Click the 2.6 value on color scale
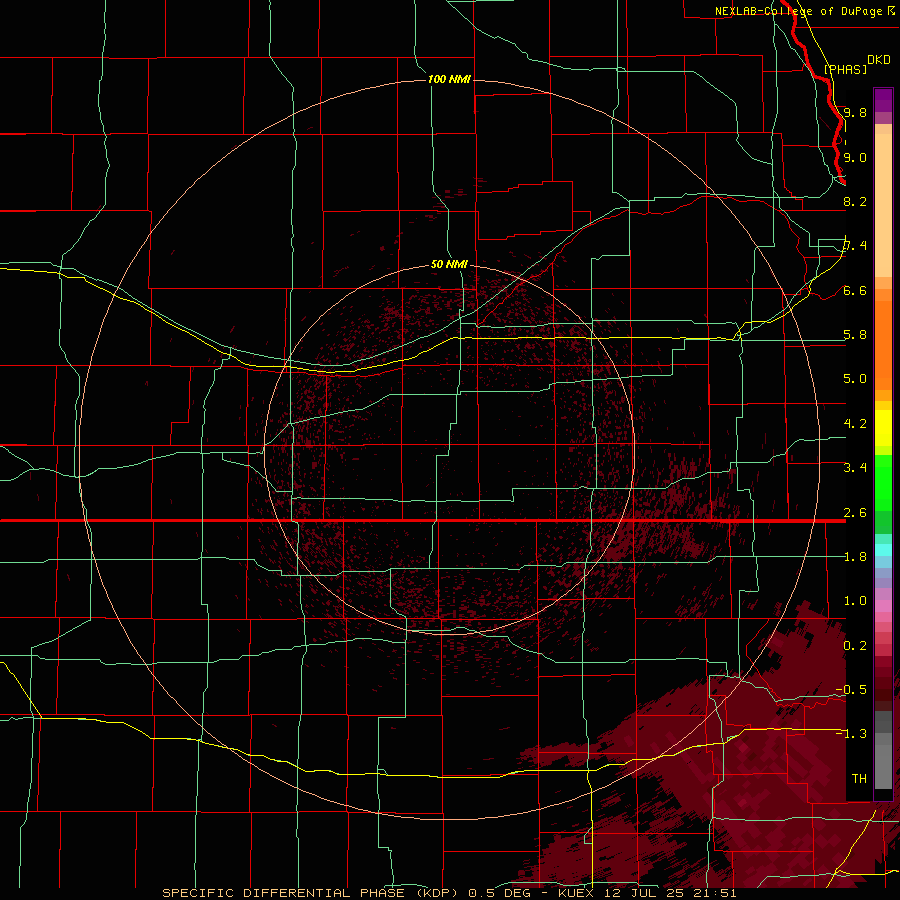900x900 pixels. (x=855, y=513)
